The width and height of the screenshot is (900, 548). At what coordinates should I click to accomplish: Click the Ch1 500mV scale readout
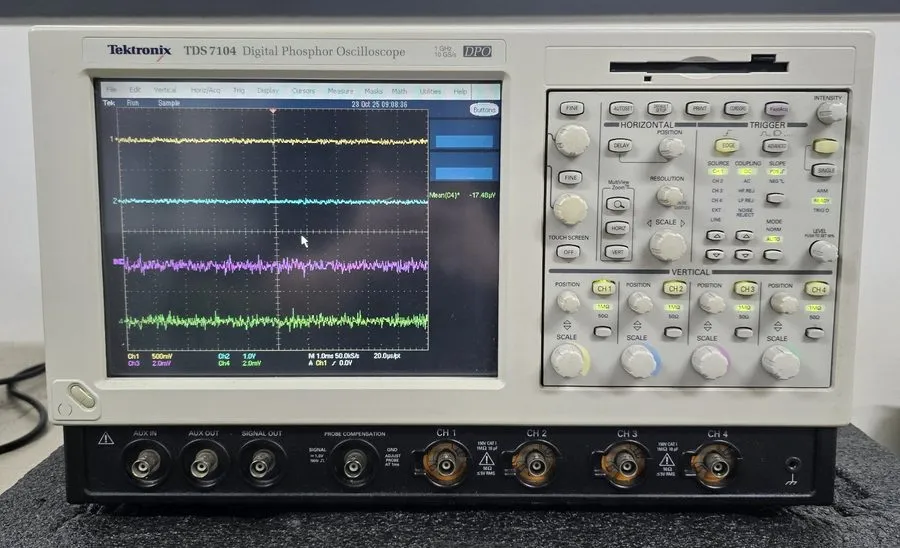click(150, 356)
